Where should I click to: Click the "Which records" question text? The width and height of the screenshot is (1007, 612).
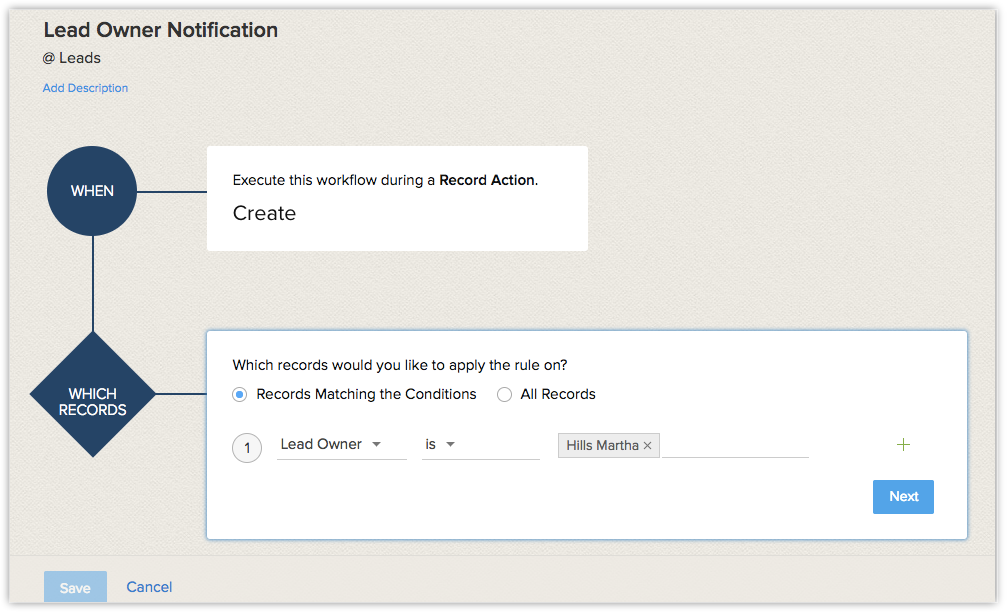(x=407, y=365)
